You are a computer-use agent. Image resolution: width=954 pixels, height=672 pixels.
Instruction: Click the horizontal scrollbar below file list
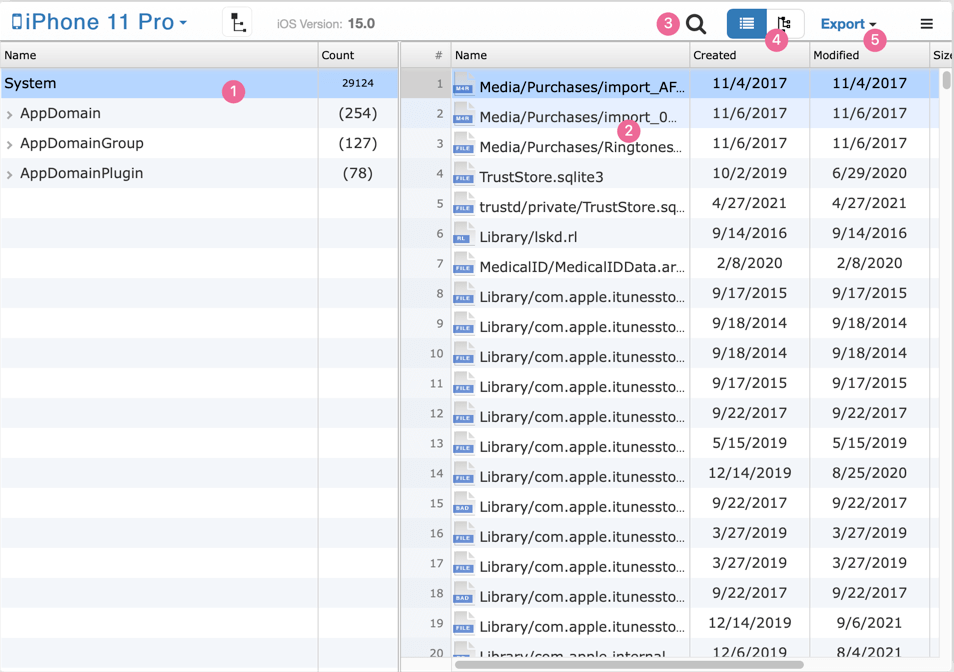click(x=629, y=665)
